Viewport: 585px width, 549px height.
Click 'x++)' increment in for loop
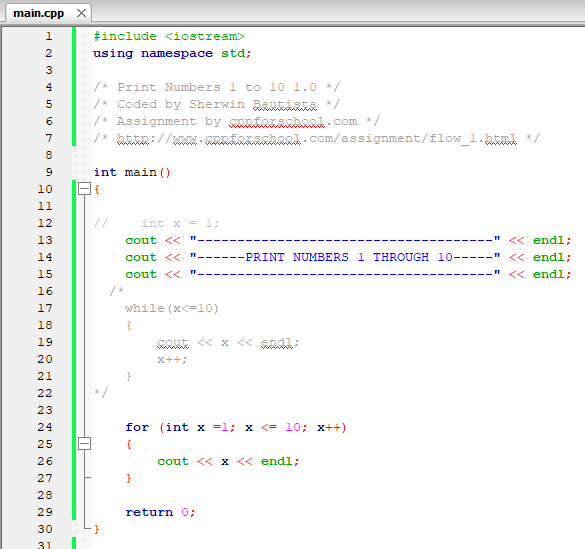[332, 427]
